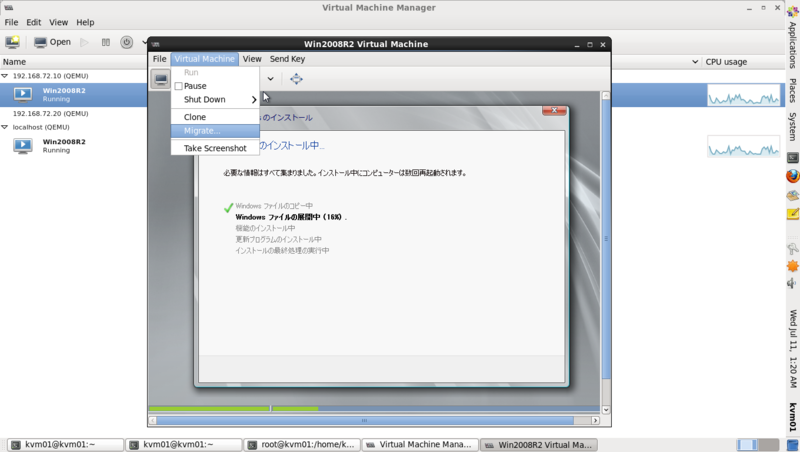Screen dimensions: 800x452
Task: Click the orange update notification icon
Action: (x=792, y=266)
